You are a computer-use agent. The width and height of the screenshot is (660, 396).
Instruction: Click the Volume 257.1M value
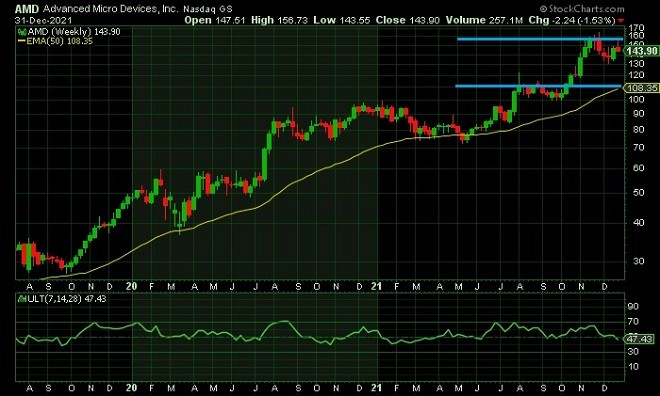(484, 20)
